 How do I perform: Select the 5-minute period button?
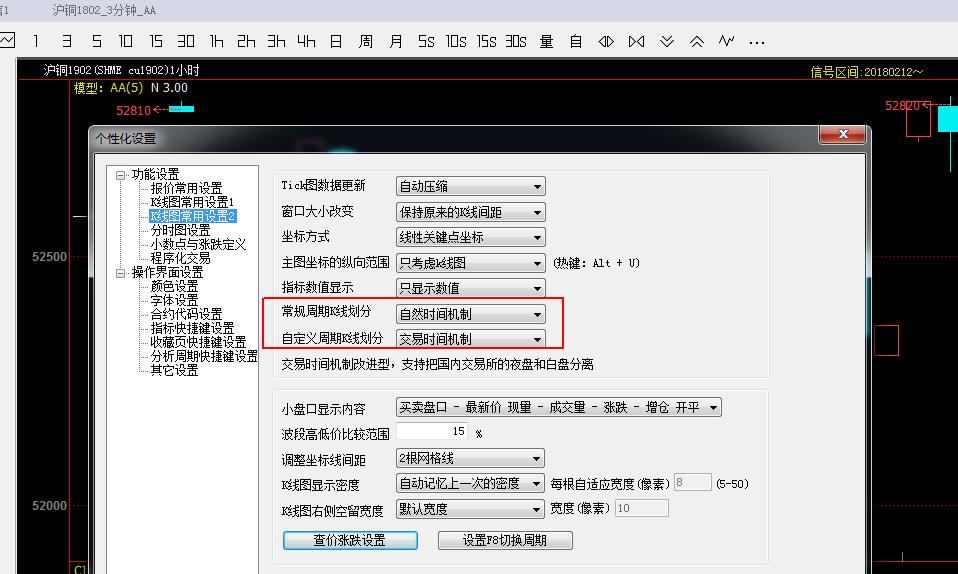[x=96, y=41]
